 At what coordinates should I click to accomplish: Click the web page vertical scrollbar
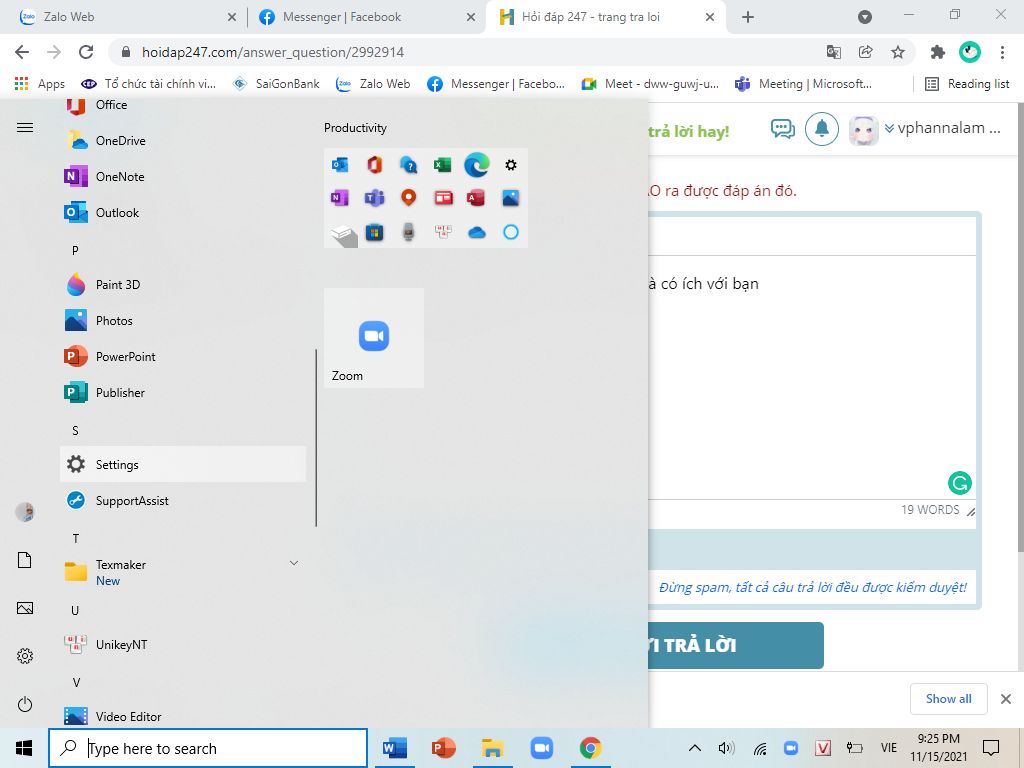(x=1020, y=327)
